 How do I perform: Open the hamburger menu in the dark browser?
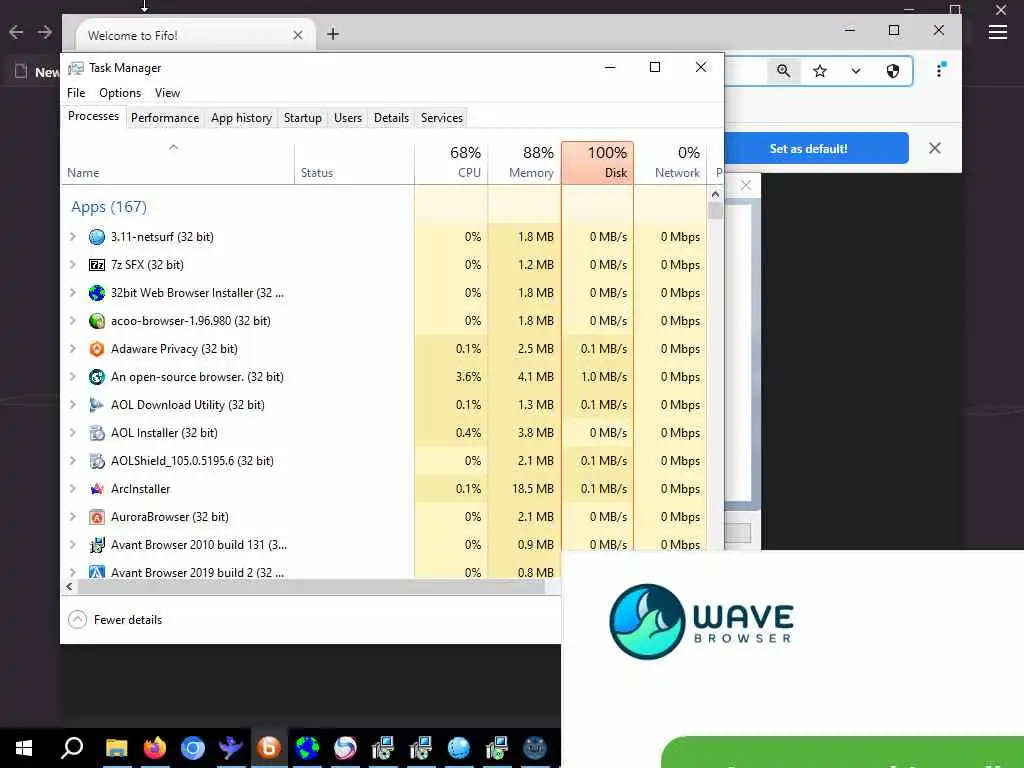[x=997, y=32]
